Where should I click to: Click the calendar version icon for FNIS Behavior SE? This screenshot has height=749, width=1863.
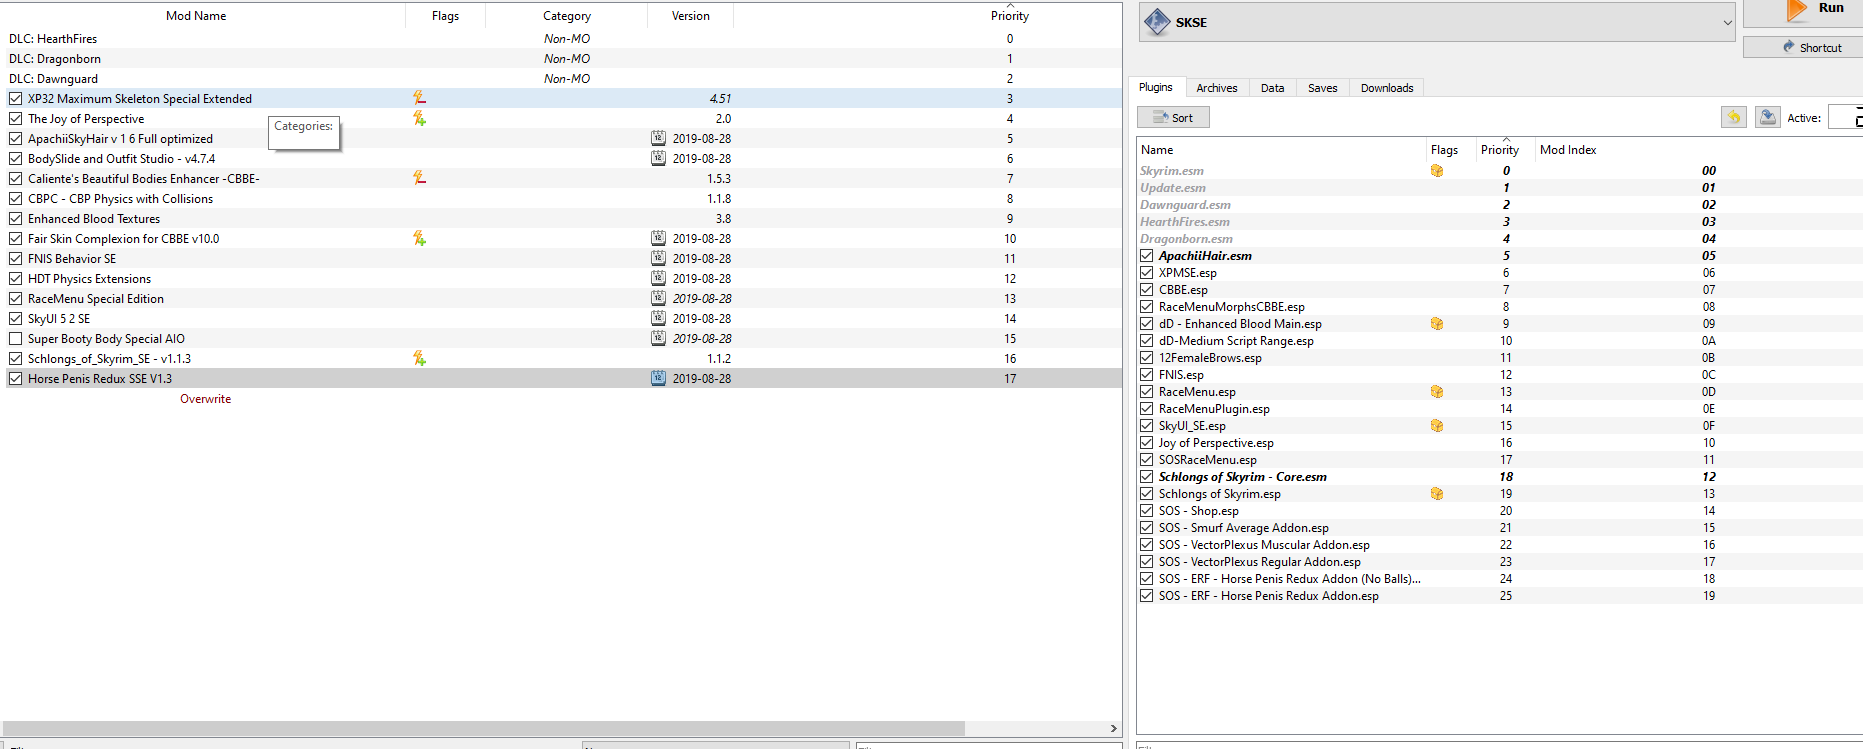click(x=658, y=258)
